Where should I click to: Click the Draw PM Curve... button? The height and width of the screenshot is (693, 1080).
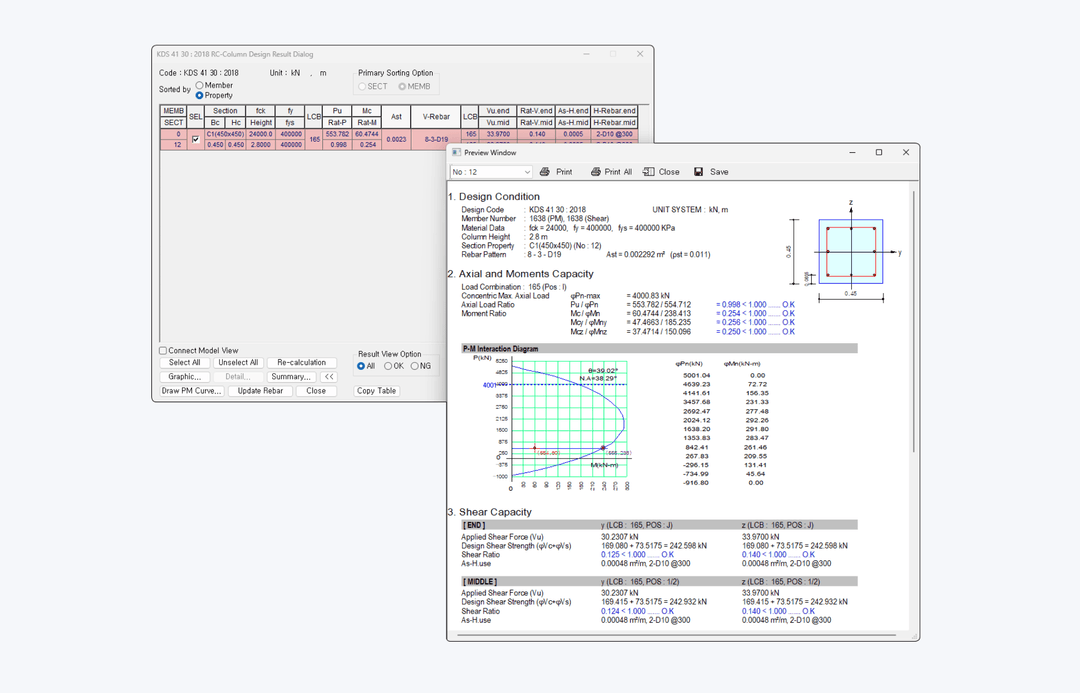(191, 391)
